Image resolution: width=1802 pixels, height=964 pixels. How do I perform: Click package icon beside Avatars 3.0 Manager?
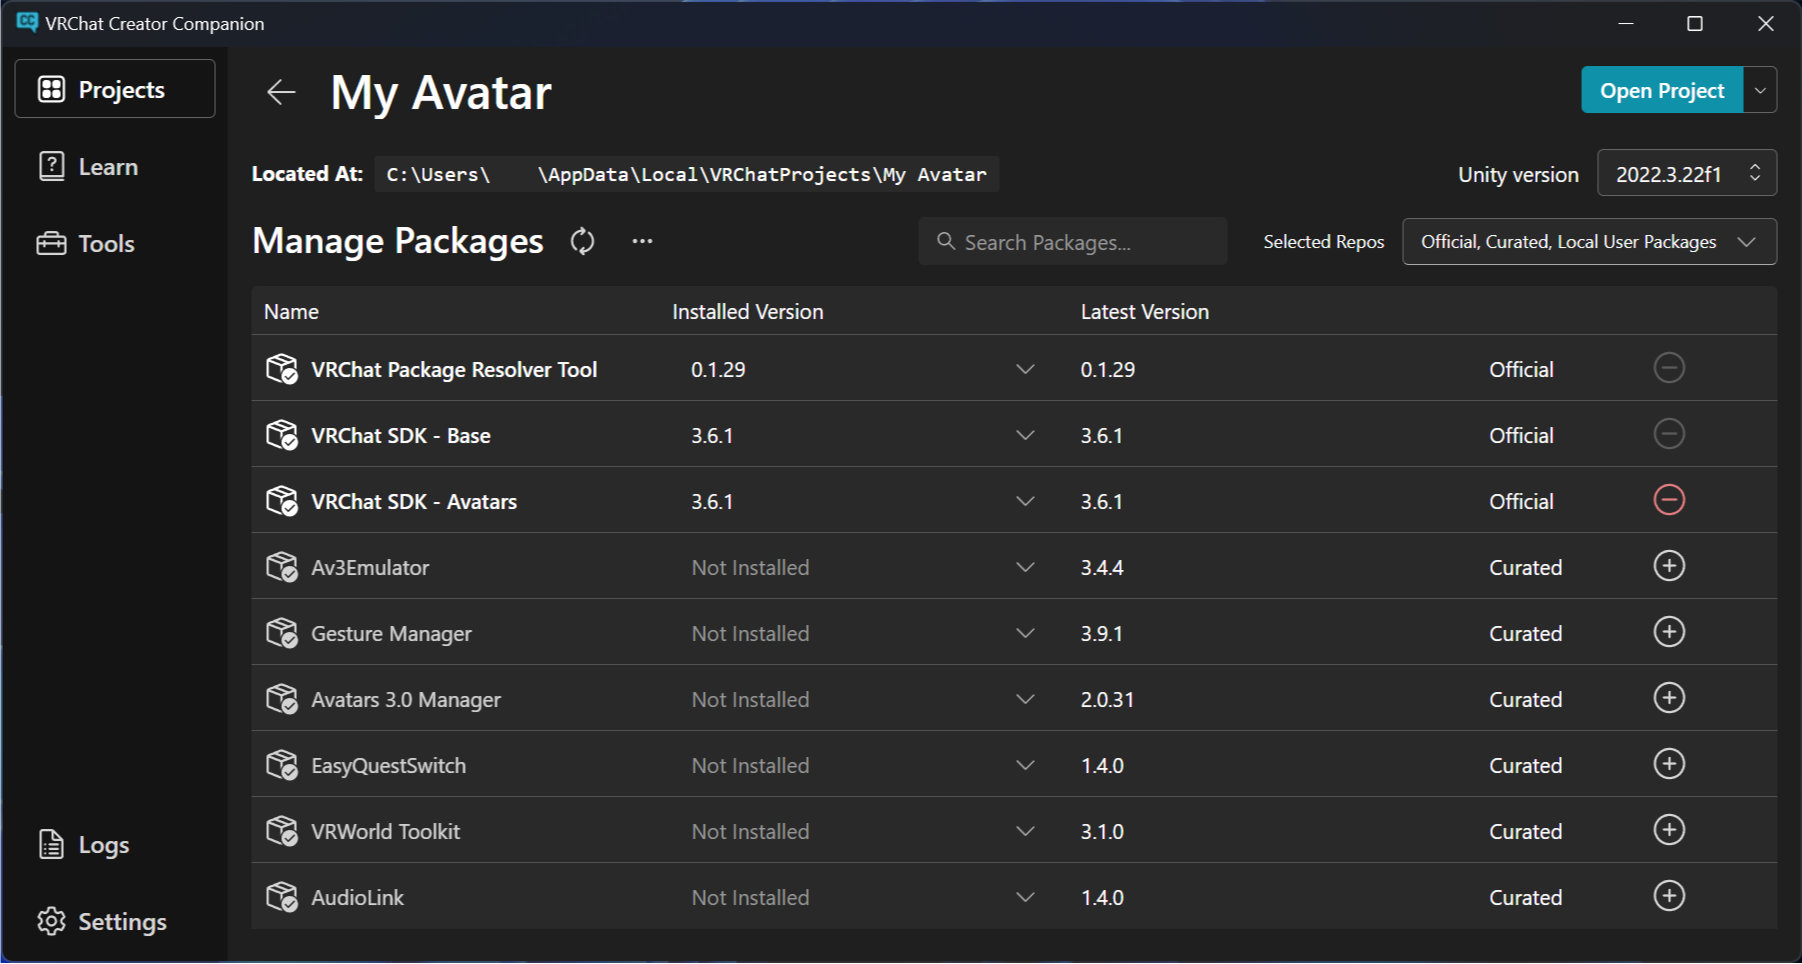pos(282,699)
